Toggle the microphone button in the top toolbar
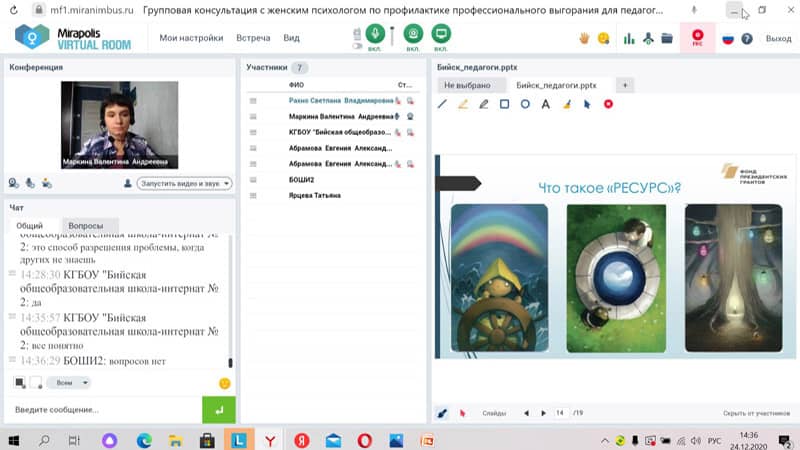Image resolution: width=800 pixels, height=450 pixels. pos(375,34)
